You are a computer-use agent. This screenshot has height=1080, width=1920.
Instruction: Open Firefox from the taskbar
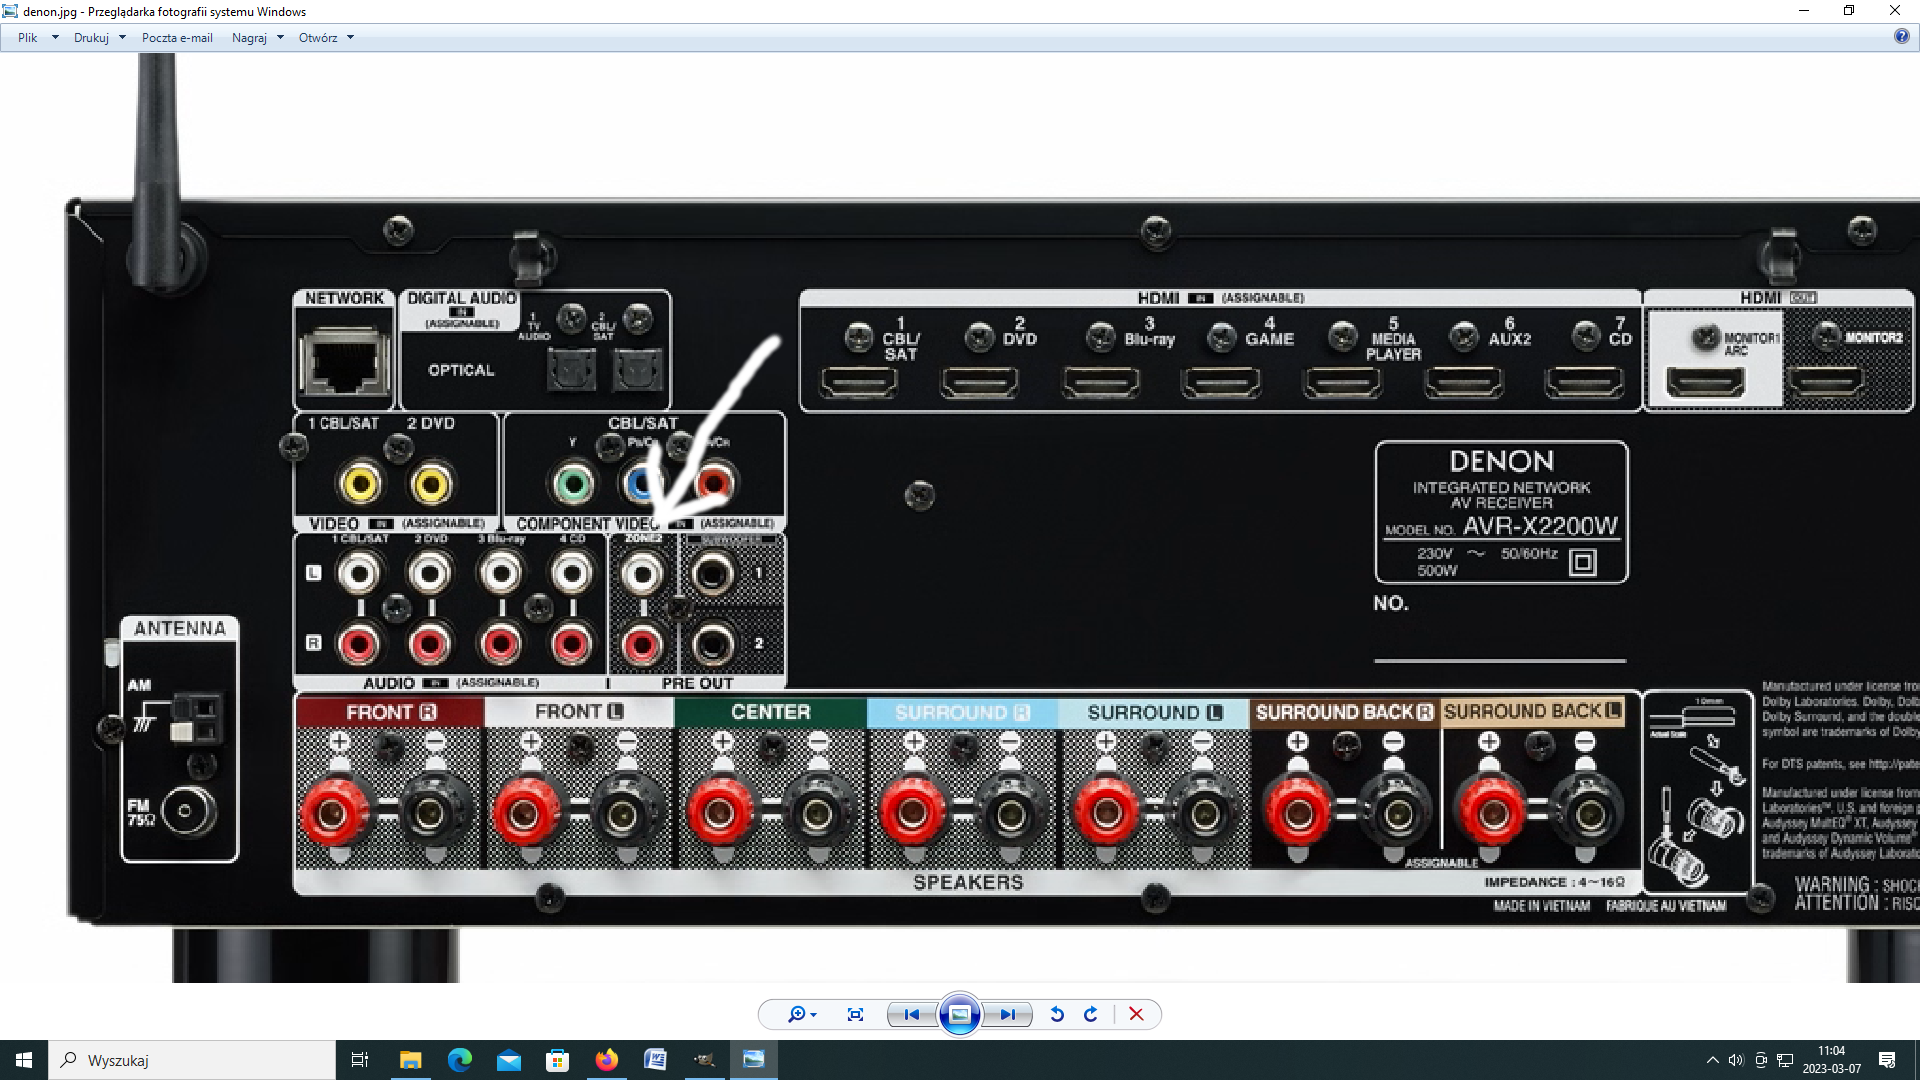tap(606, 1060)
